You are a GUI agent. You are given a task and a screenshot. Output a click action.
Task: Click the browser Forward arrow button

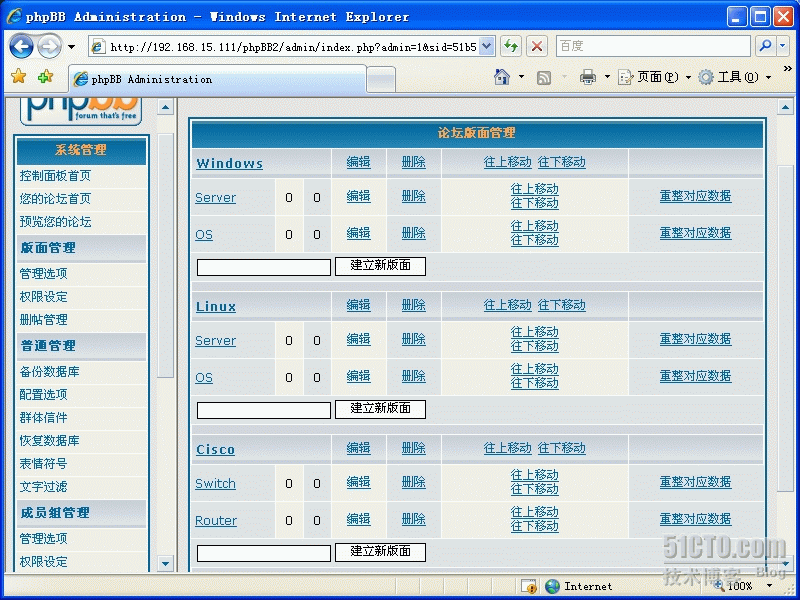click(x=49, y=47)
